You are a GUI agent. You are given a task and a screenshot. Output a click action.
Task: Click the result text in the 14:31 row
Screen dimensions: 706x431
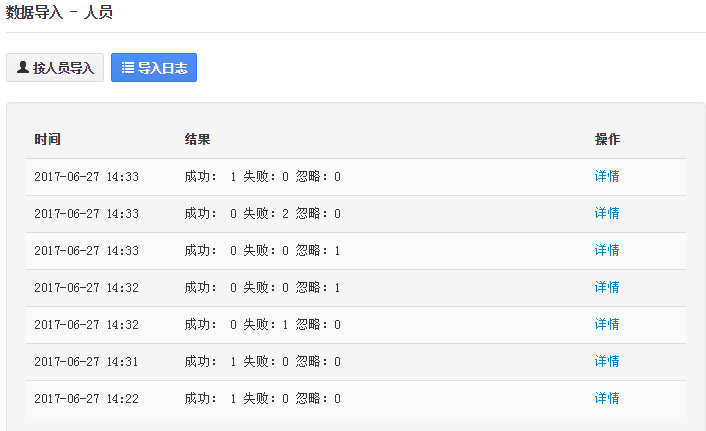262,362
